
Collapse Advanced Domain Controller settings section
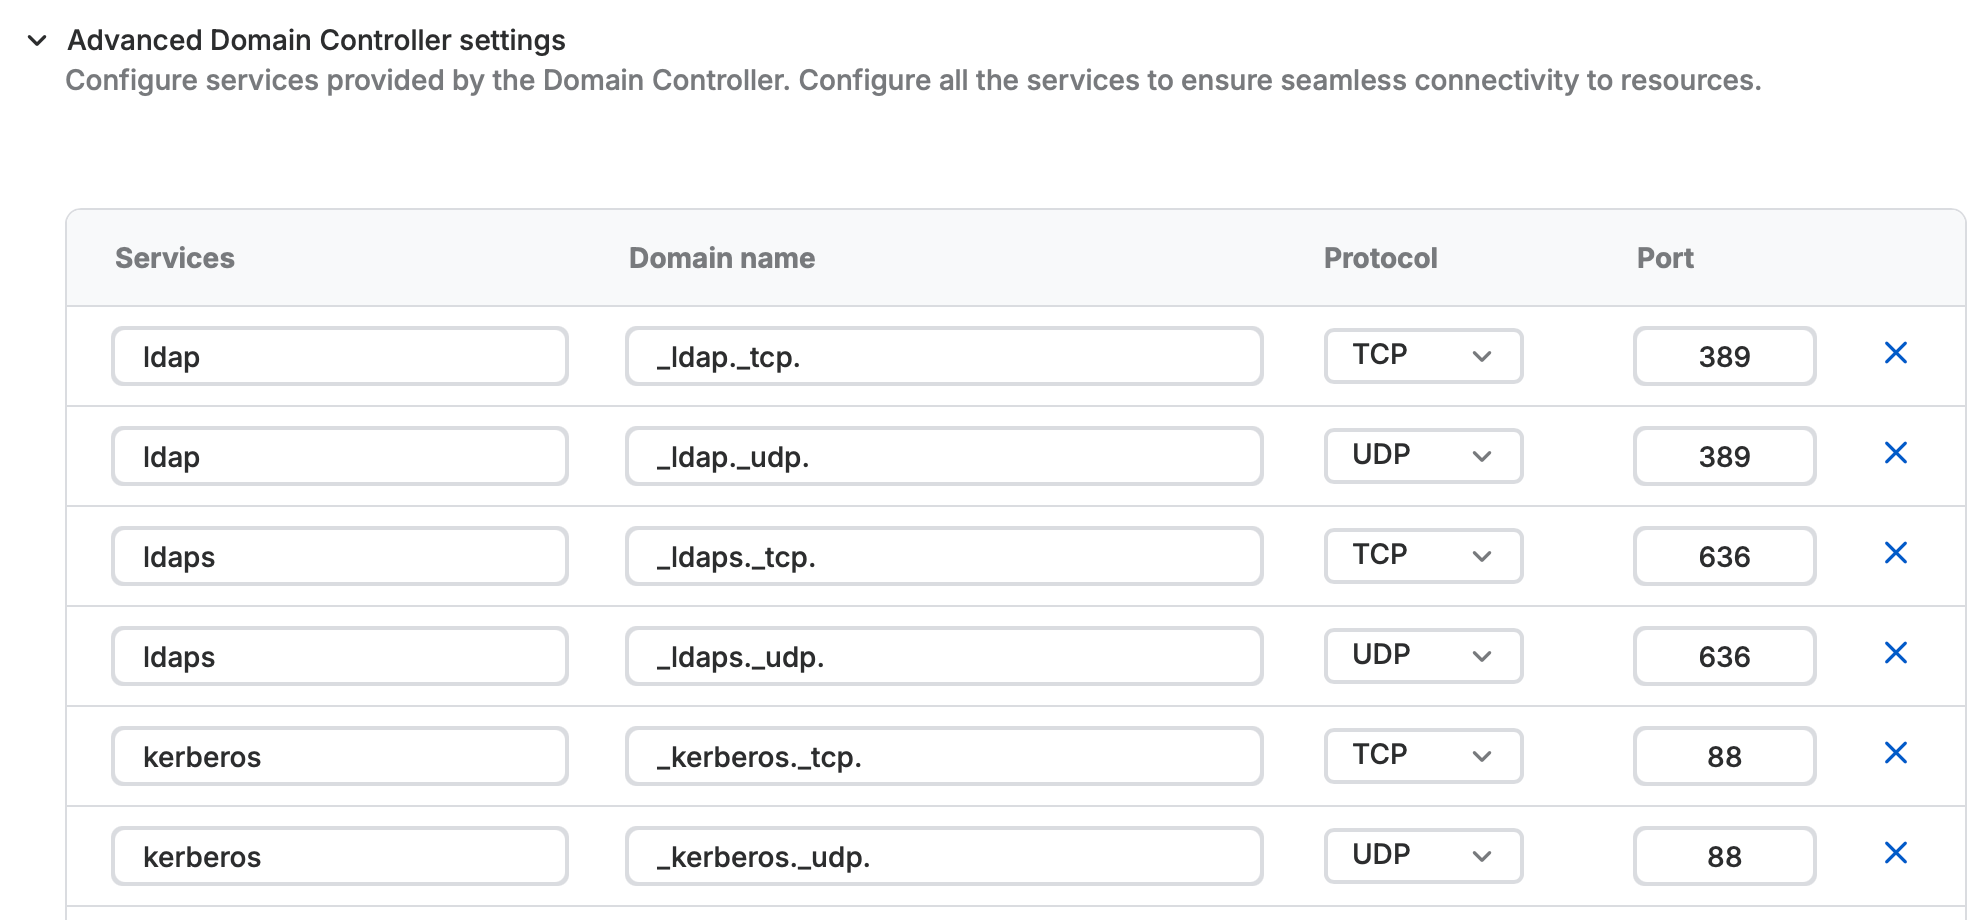(x=37, y=41)
